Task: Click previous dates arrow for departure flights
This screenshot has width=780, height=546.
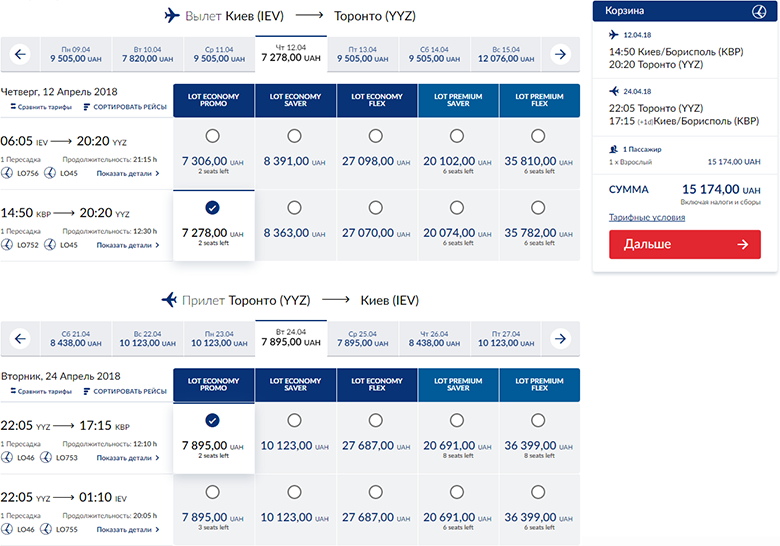Action: pos(20,54)
